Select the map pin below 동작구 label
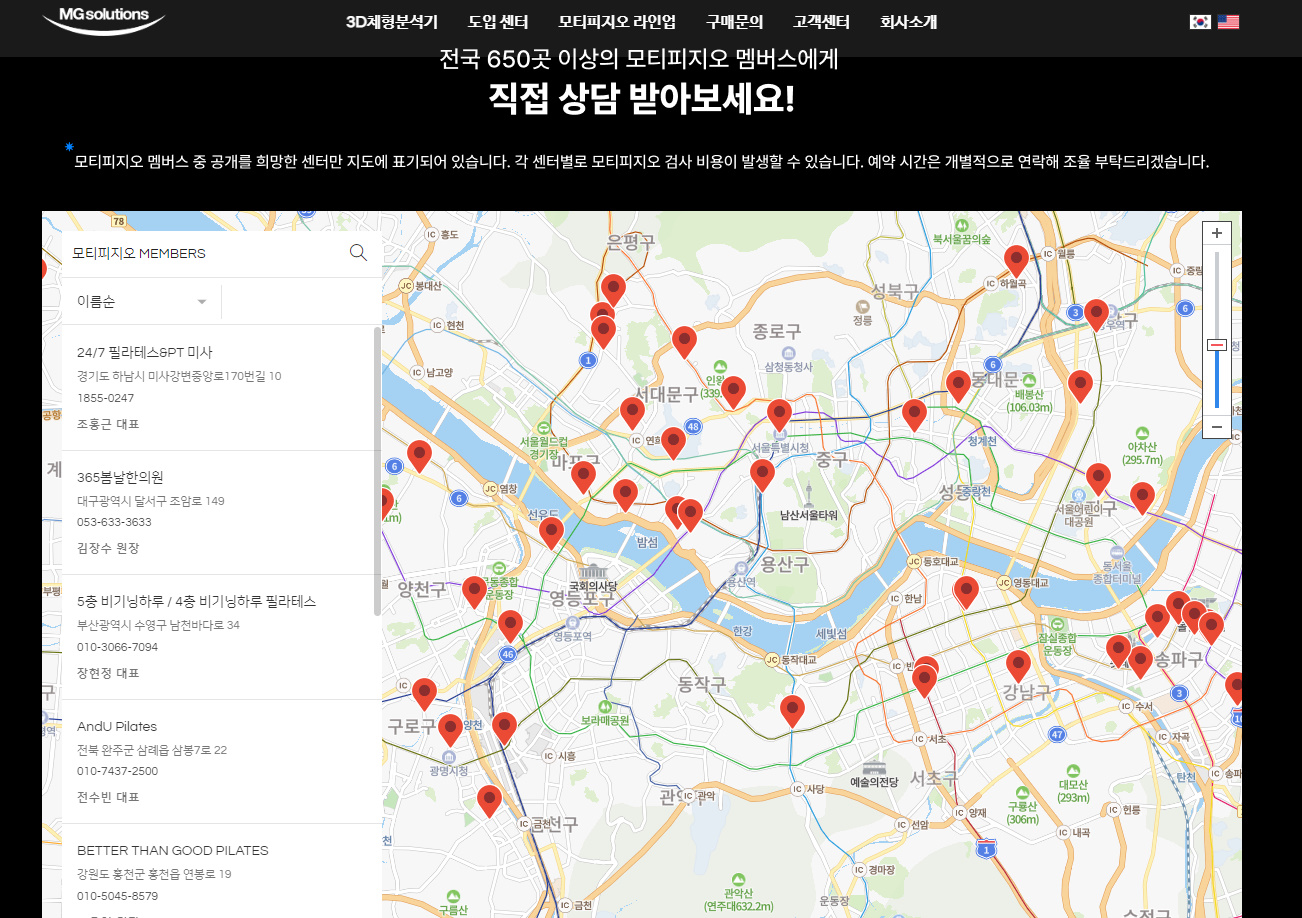 tap(792, 711)
